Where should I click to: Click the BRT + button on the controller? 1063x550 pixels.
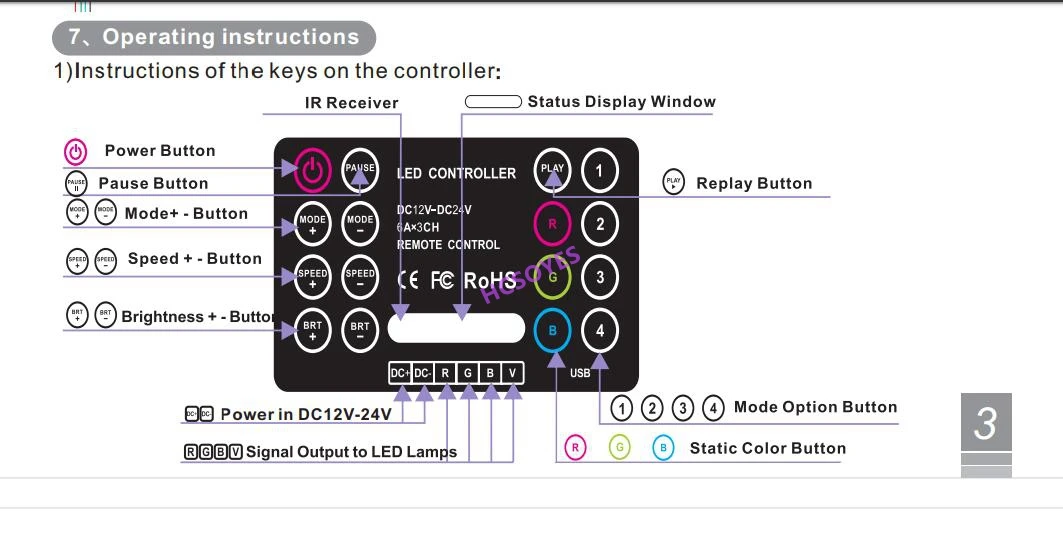click(313, 330)
